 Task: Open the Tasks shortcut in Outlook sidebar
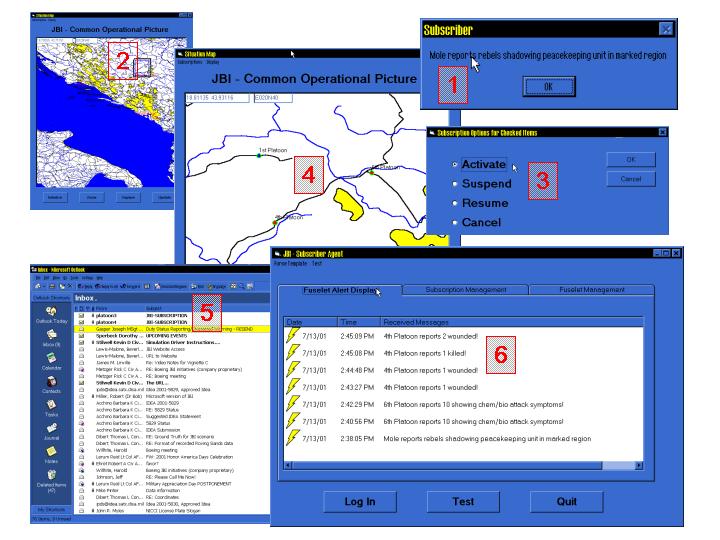[x=51, y=408]
